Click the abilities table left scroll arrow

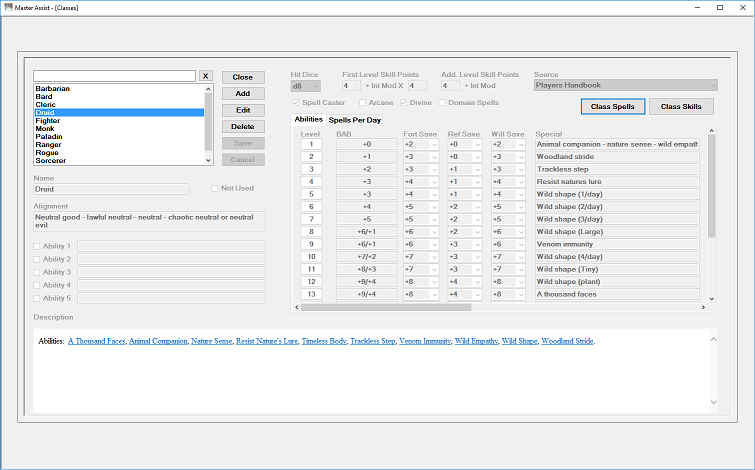click(297, 307)
